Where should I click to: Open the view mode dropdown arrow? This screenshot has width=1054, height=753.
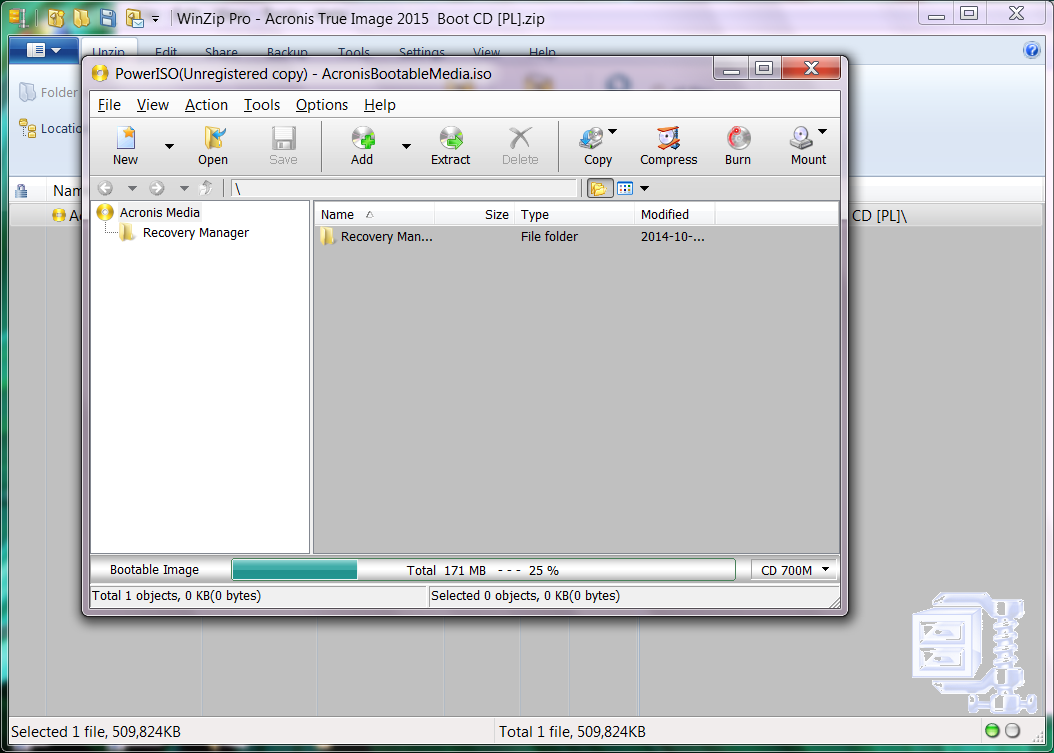click(x=644, y=188)
